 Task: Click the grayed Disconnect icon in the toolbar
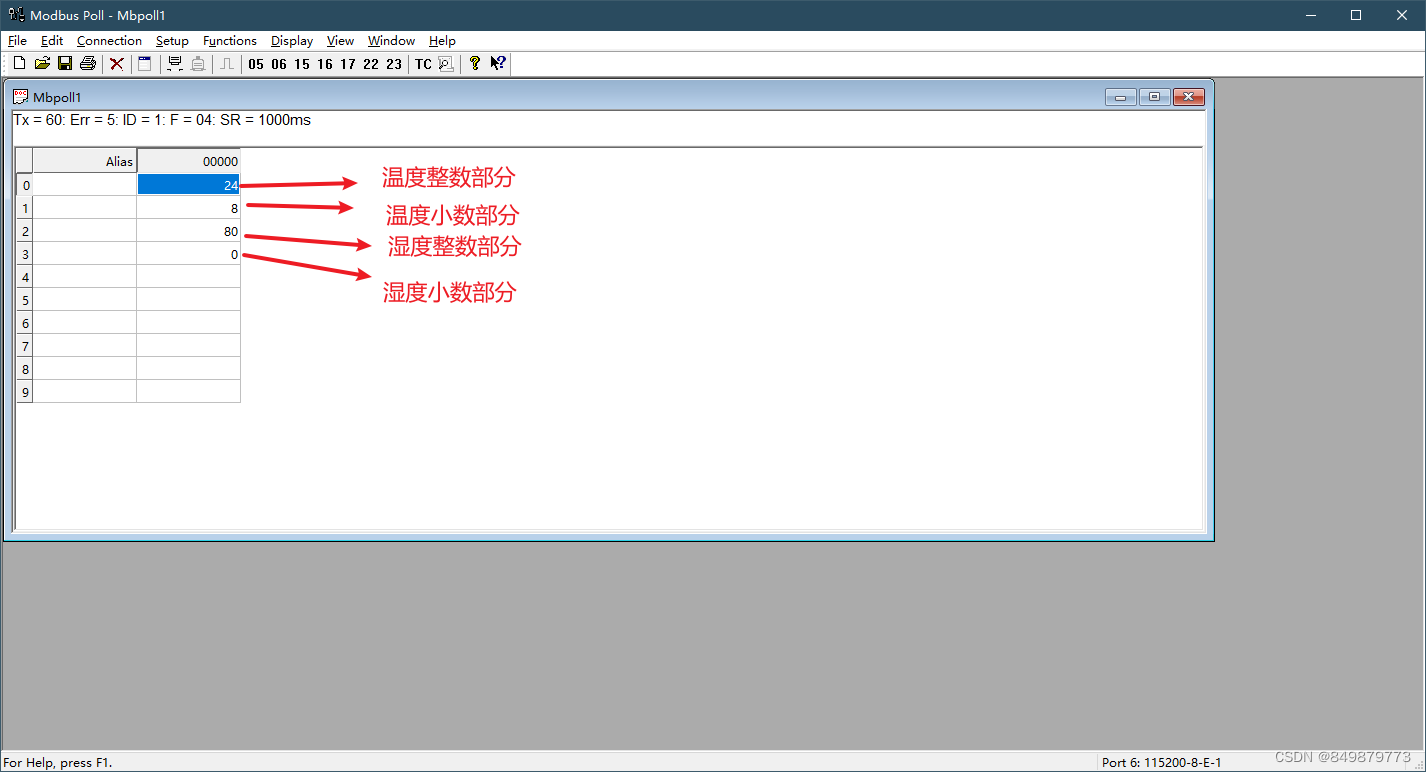point(198,64)
